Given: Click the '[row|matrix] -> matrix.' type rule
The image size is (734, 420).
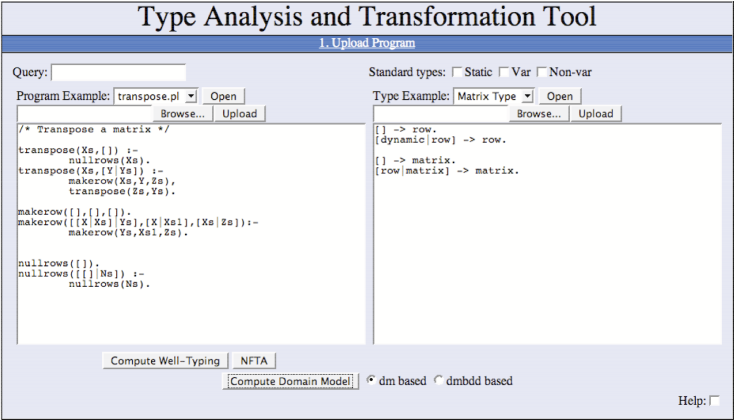Looking at the screenshot, I should click(447, 171).
